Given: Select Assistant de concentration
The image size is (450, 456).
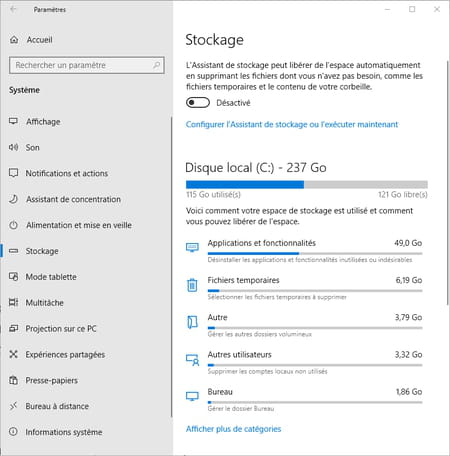Looking at the screenshot, I should coord(73,199).
